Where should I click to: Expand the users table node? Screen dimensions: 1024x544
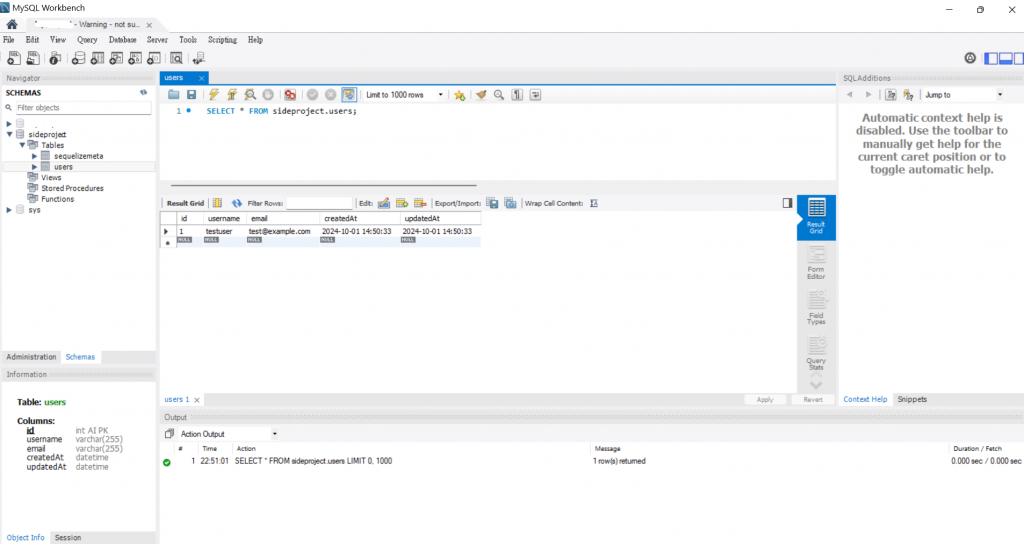click(35, 167)
